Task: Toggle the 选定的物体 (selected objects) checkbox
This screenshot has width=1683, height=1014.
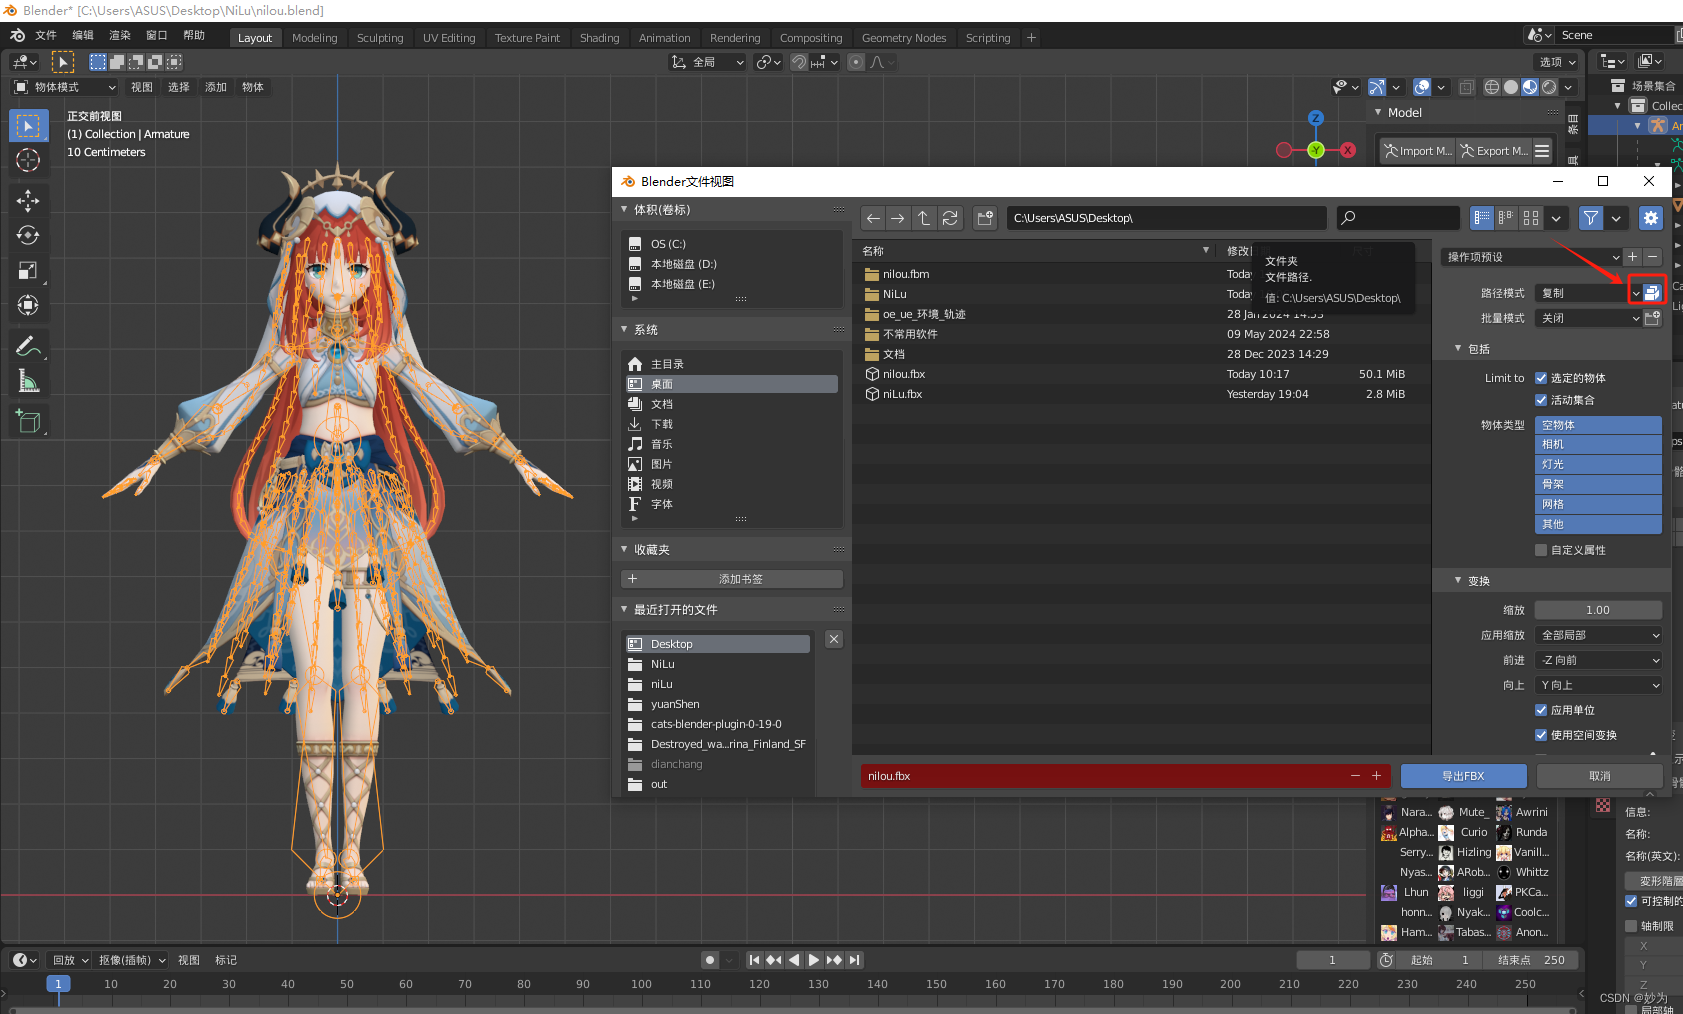Action: coord(1541,378)
